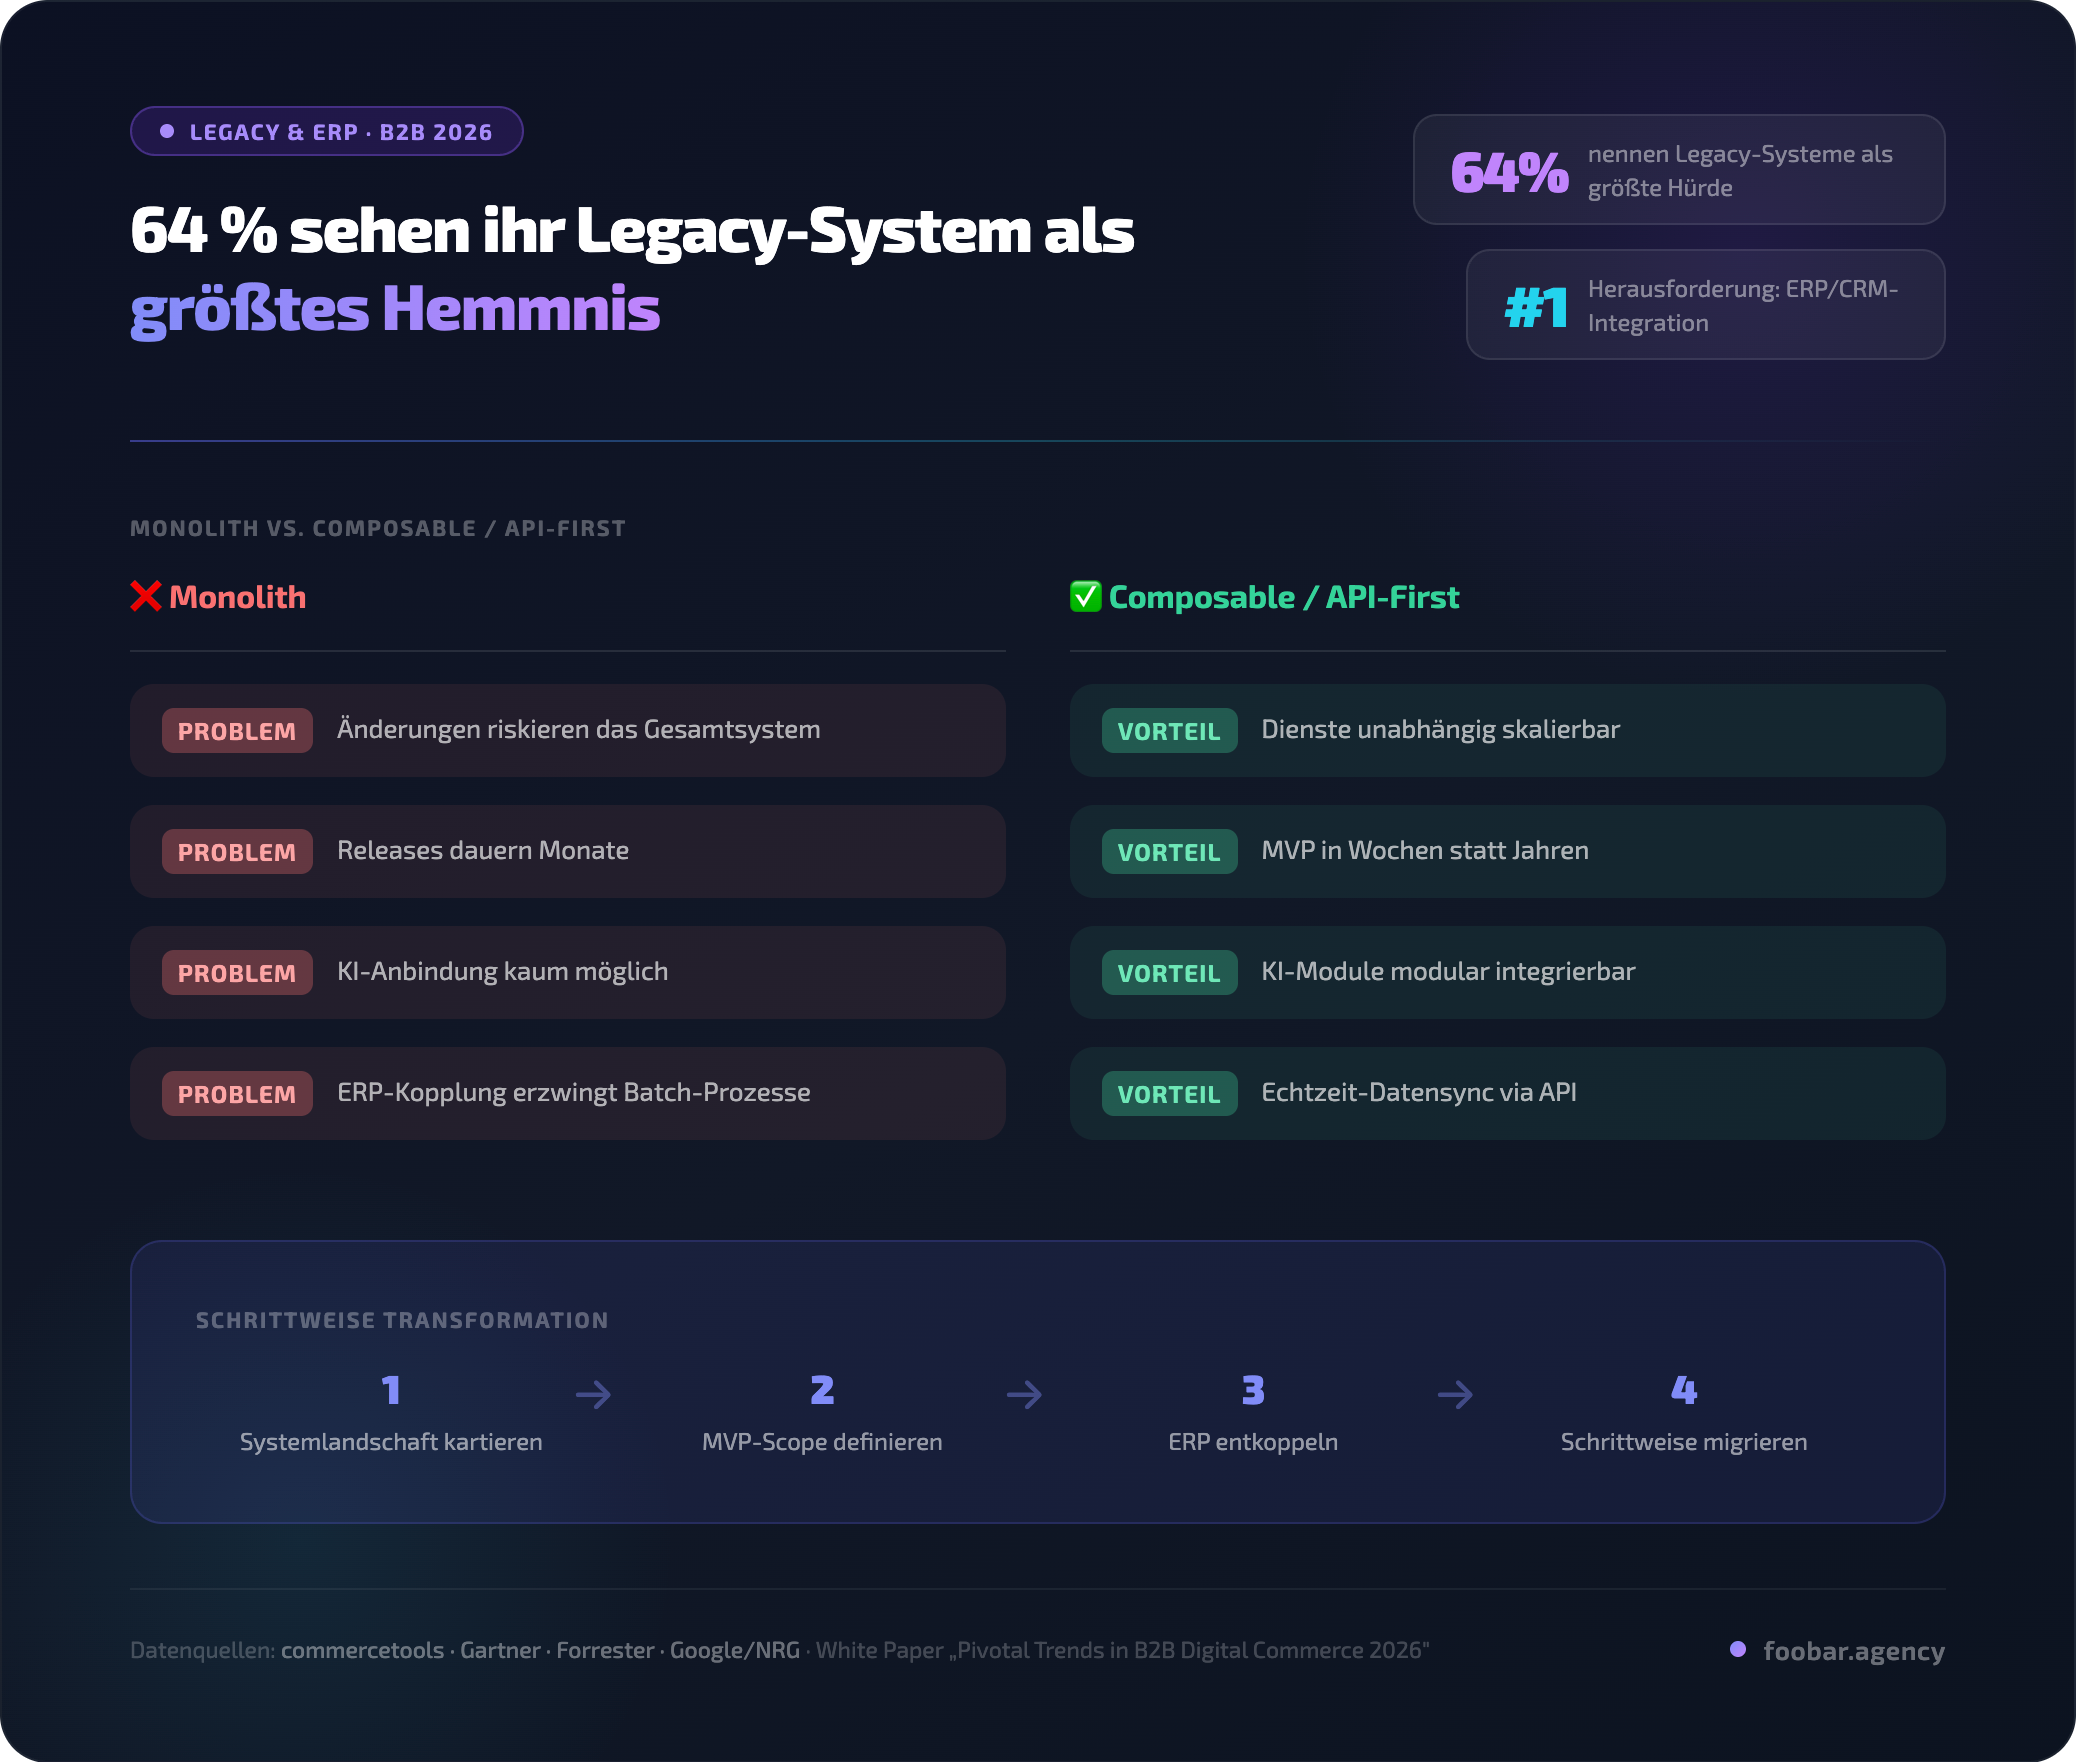This screenshot has width=2076, height=1762.
Task: Click step number 4 Schrittweise migrieren
Action: click(x=1684, y=1390)
